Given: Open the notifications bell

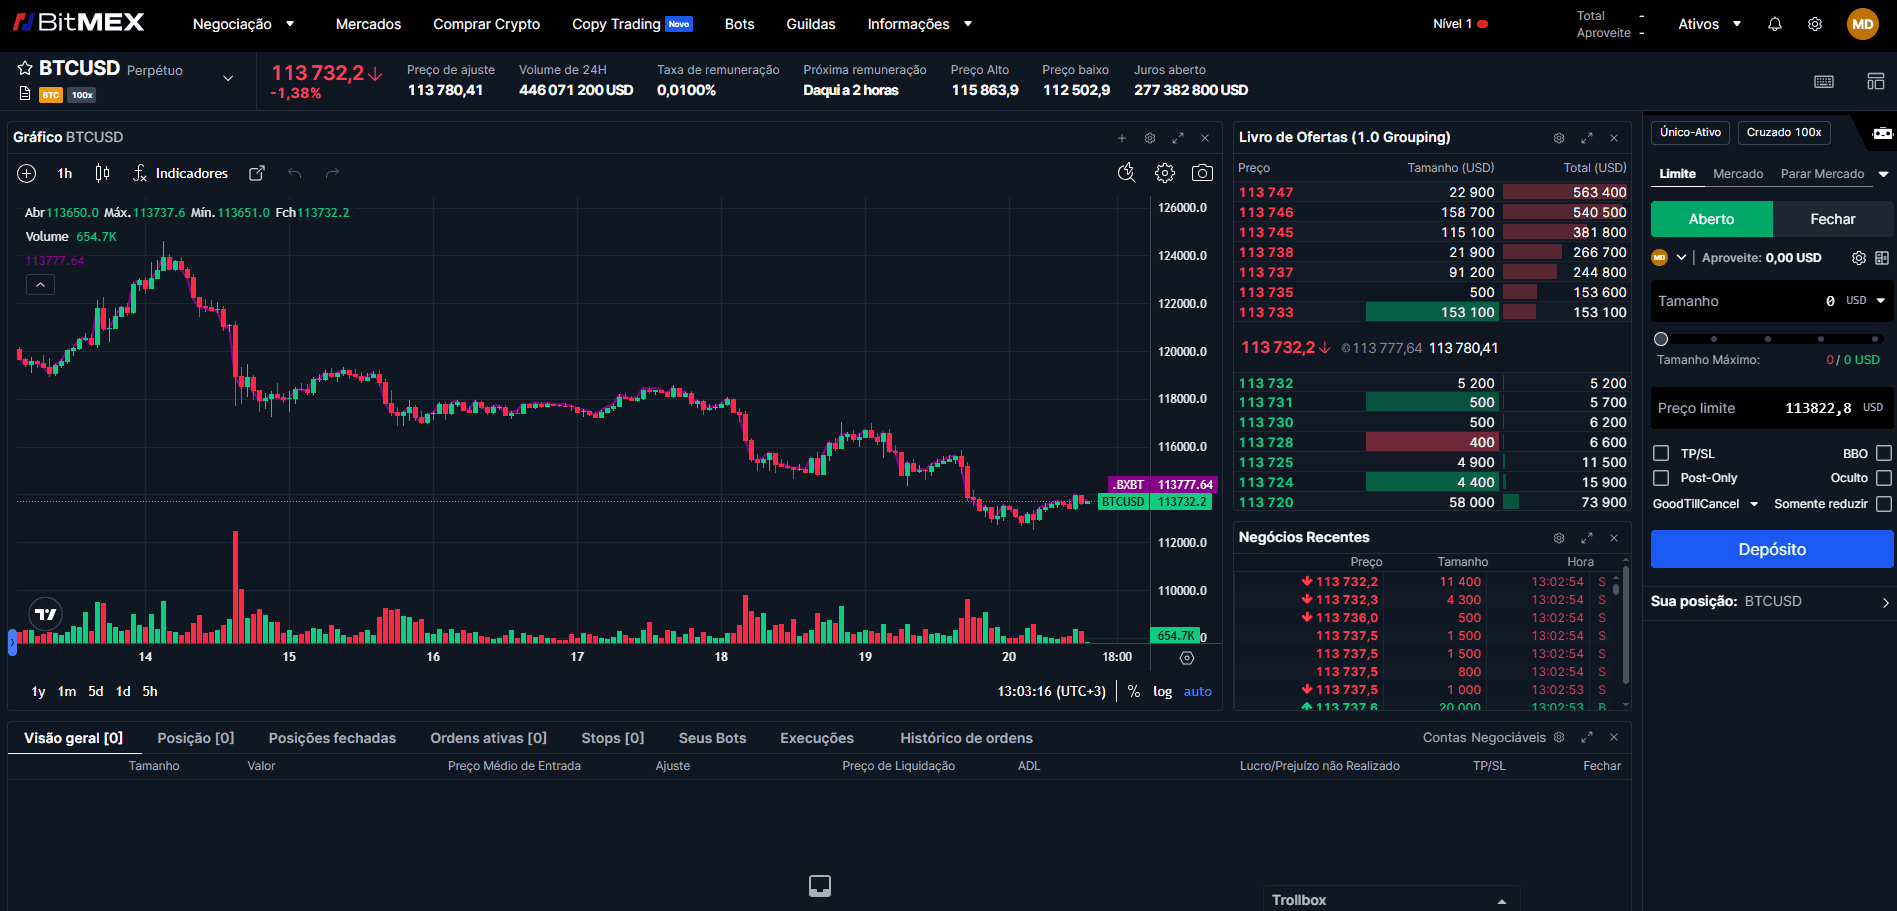Looking at the screenshot, I should [1775, 24].
